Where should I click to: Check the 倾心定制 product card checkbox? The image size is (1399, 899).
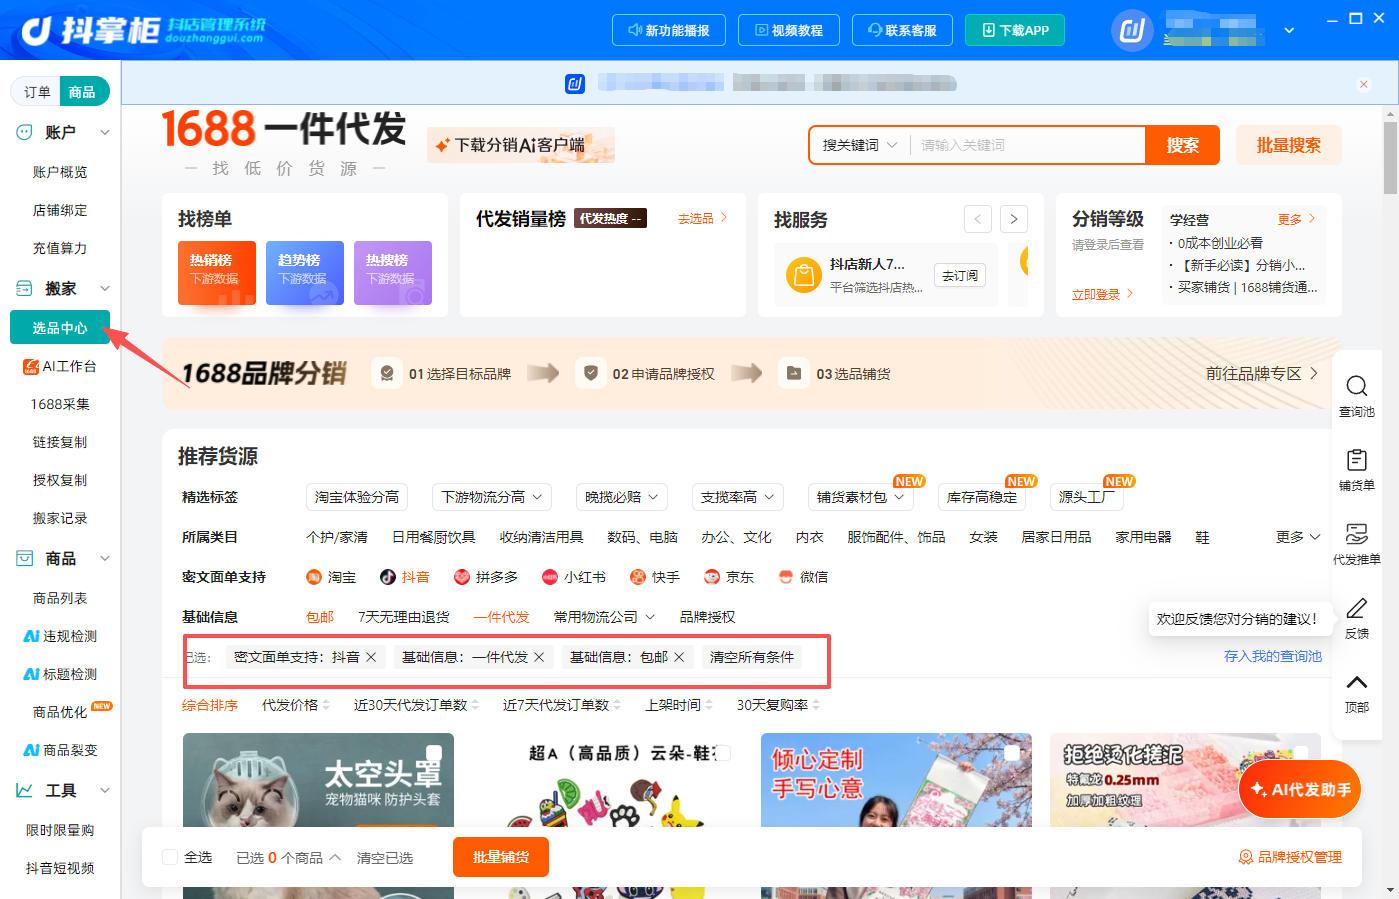point(1012,753)
